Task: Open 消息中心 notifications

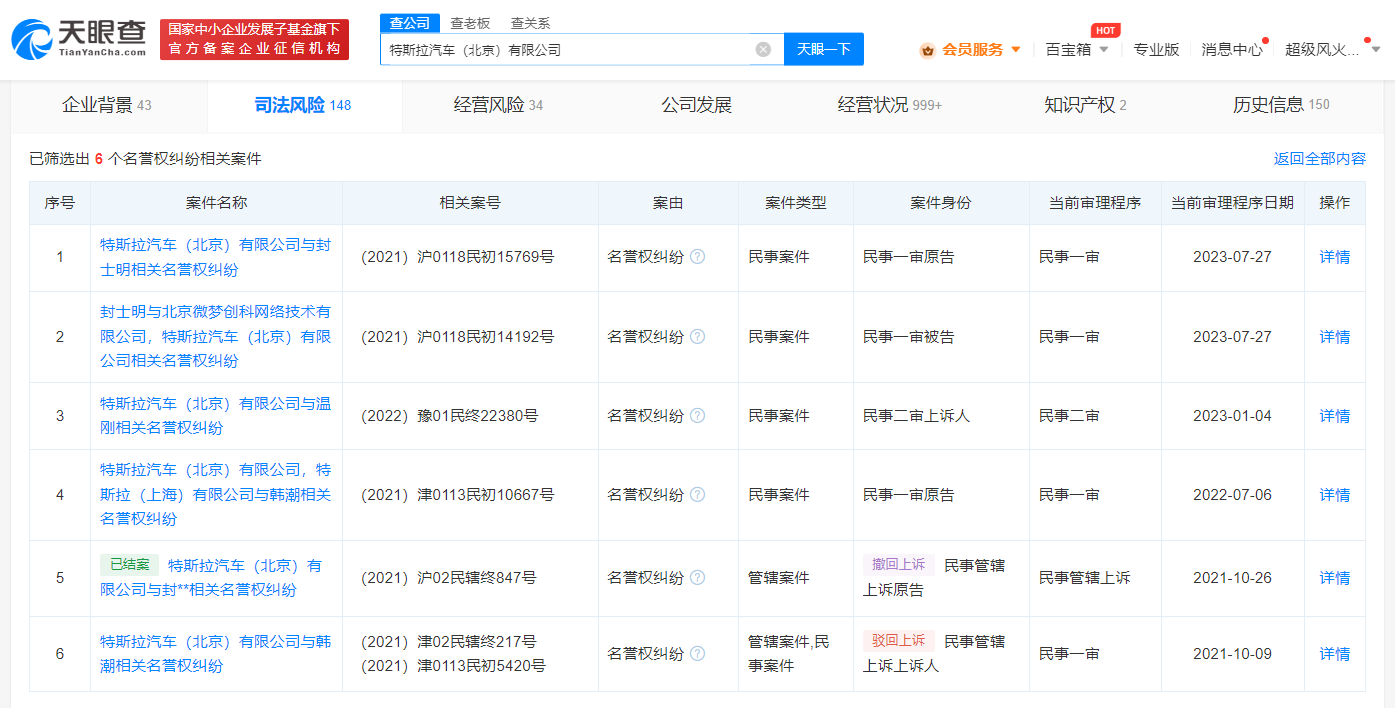Action: pos(1231,49)
